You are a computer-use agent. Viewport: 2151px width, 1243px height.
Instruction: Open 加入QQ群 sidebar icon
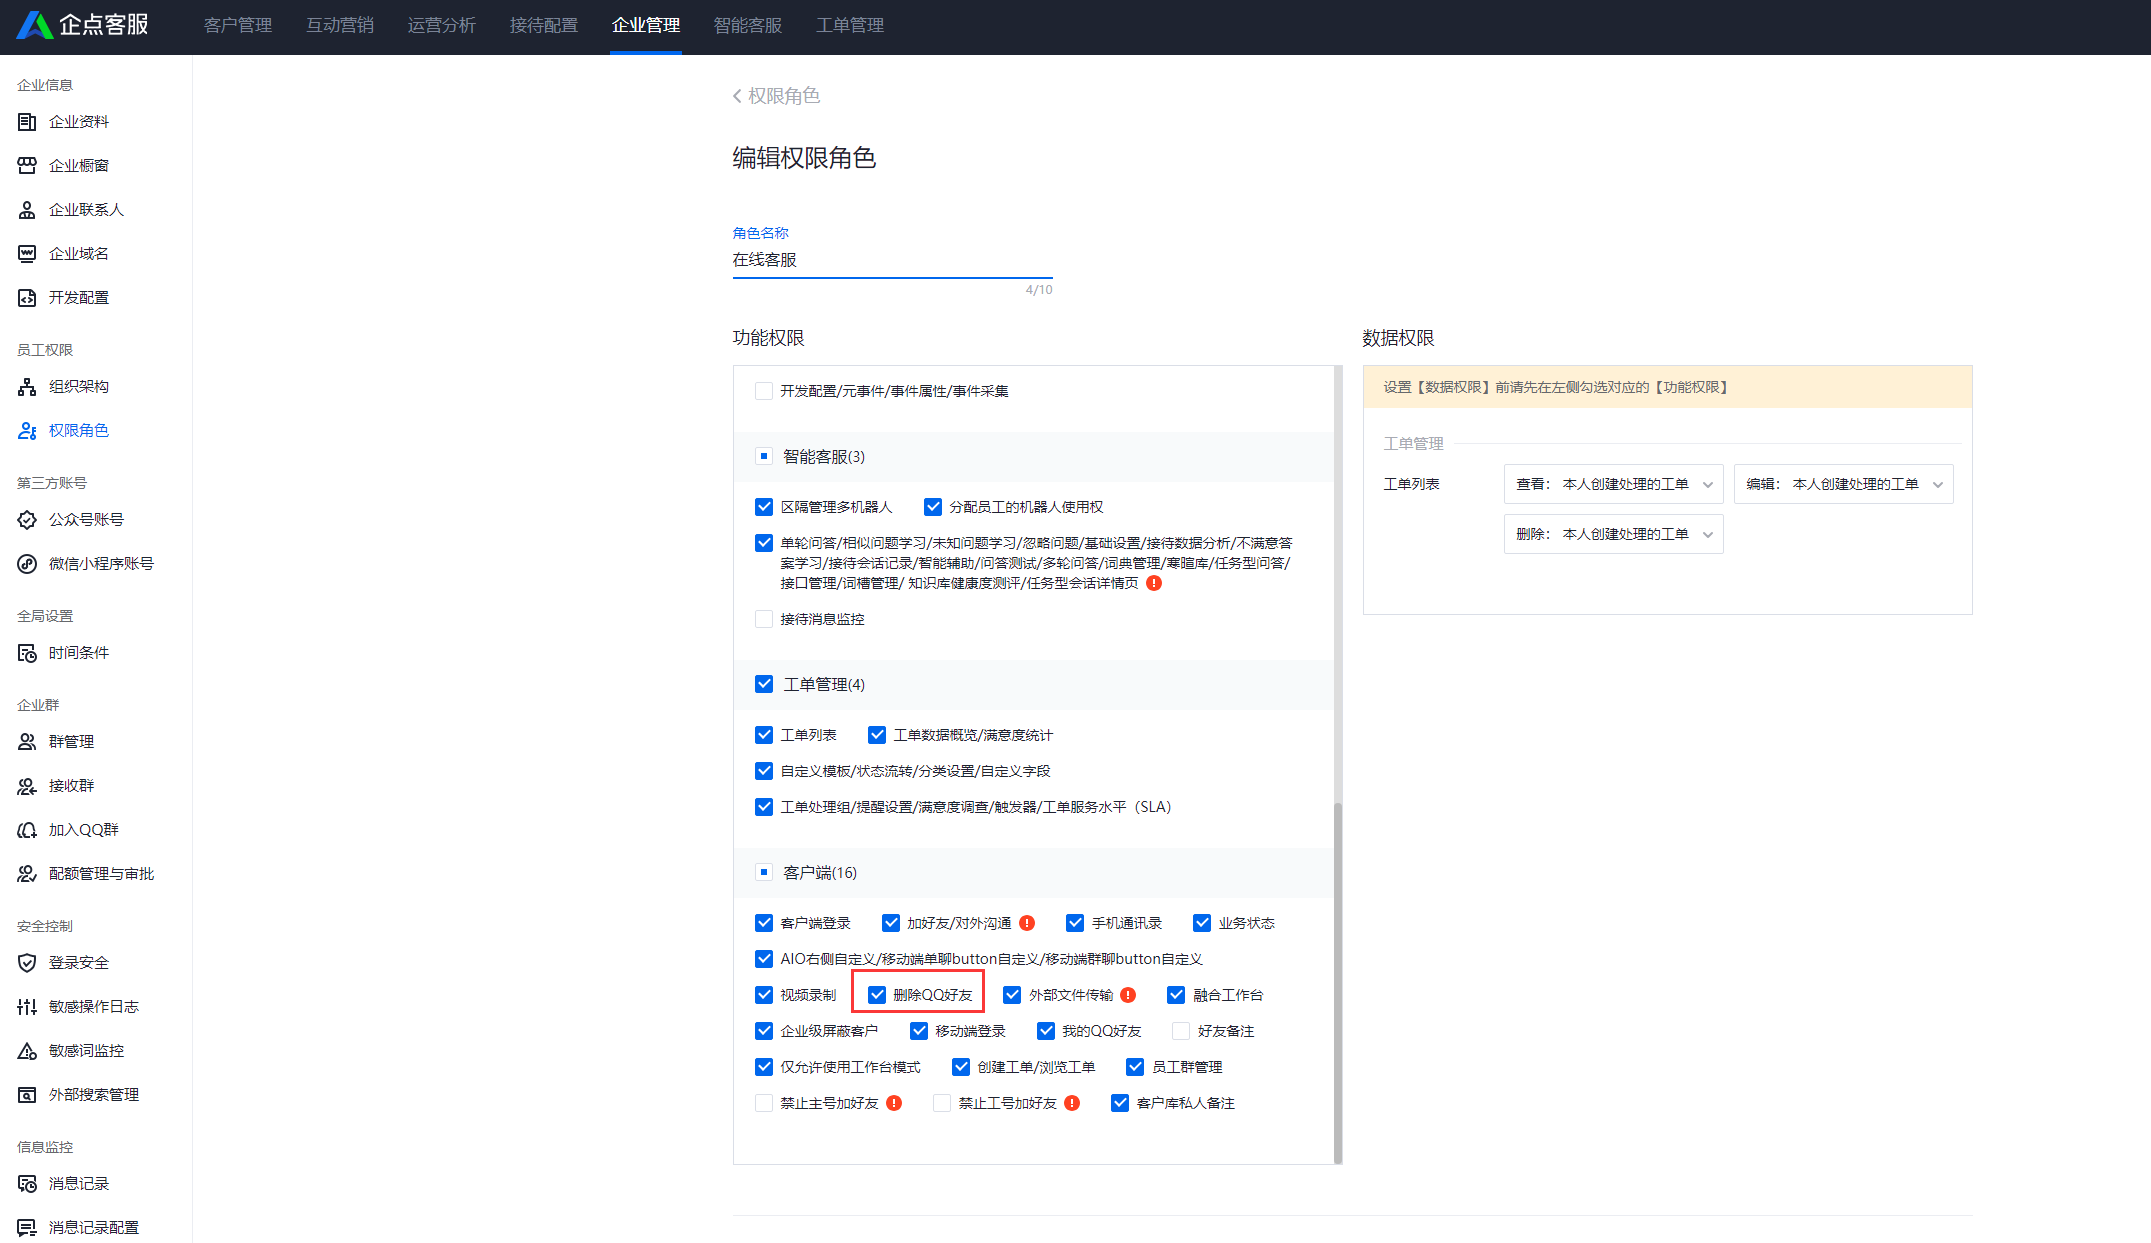[x=27, y=830]
